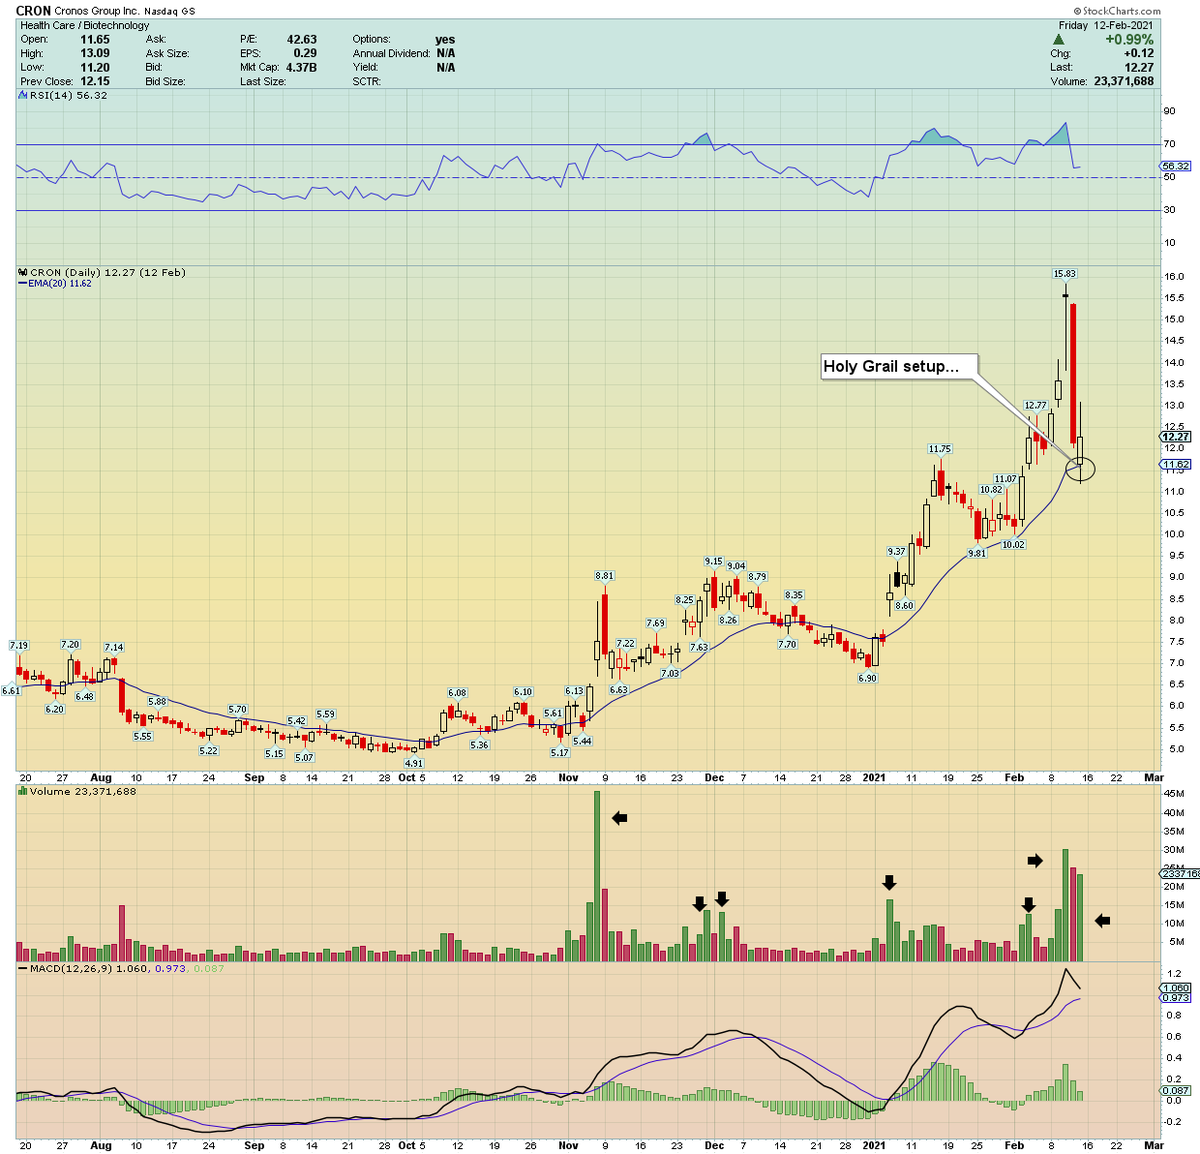1200x1154 pixels.
Task: Click the 9.81 swing low label
Action: [x=977, y=553]
